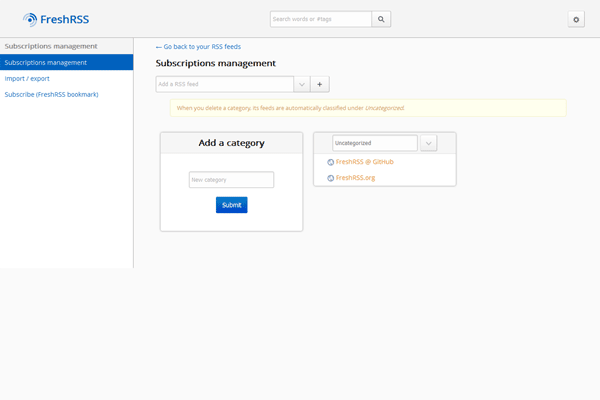Image resolution: width=600 pixels, height=400 pixels.
Task: Go back to your RSS feeds
Action: [x=198, y=46]
